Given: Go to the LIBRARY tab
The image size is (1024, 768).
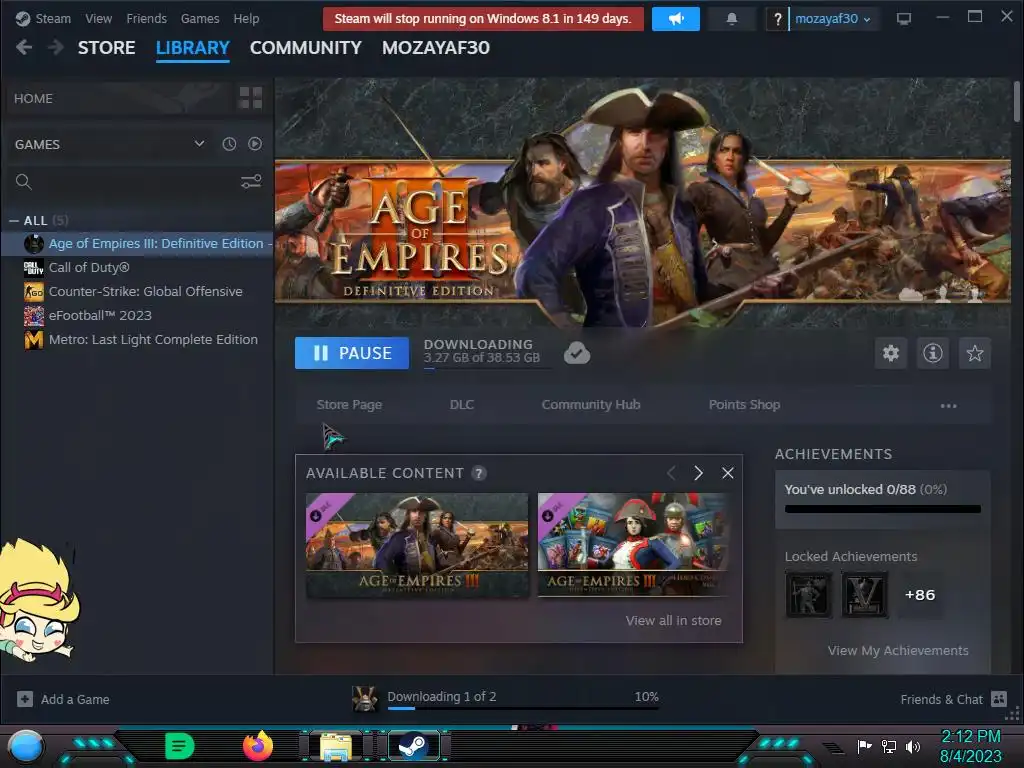Looking at the screenshot, I should tap(193, 48).
